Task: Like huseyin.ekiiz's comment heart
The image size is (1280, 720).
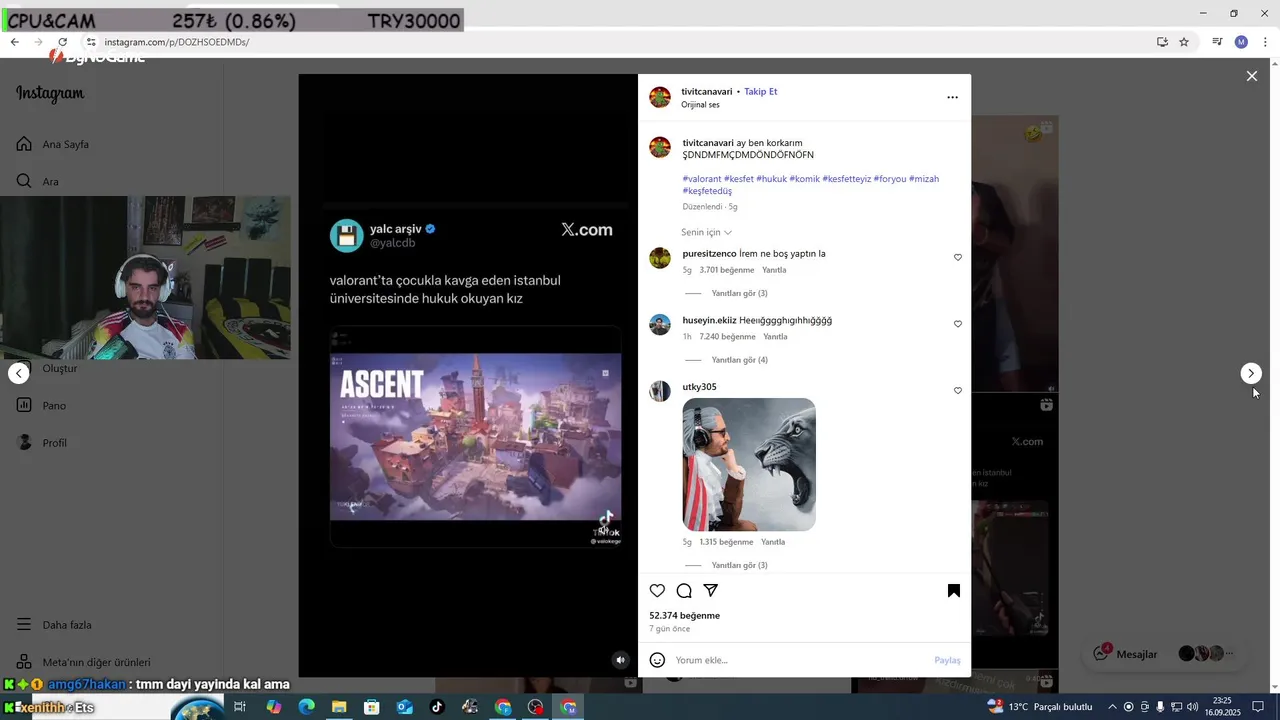Action: click(x=957, y=324)
